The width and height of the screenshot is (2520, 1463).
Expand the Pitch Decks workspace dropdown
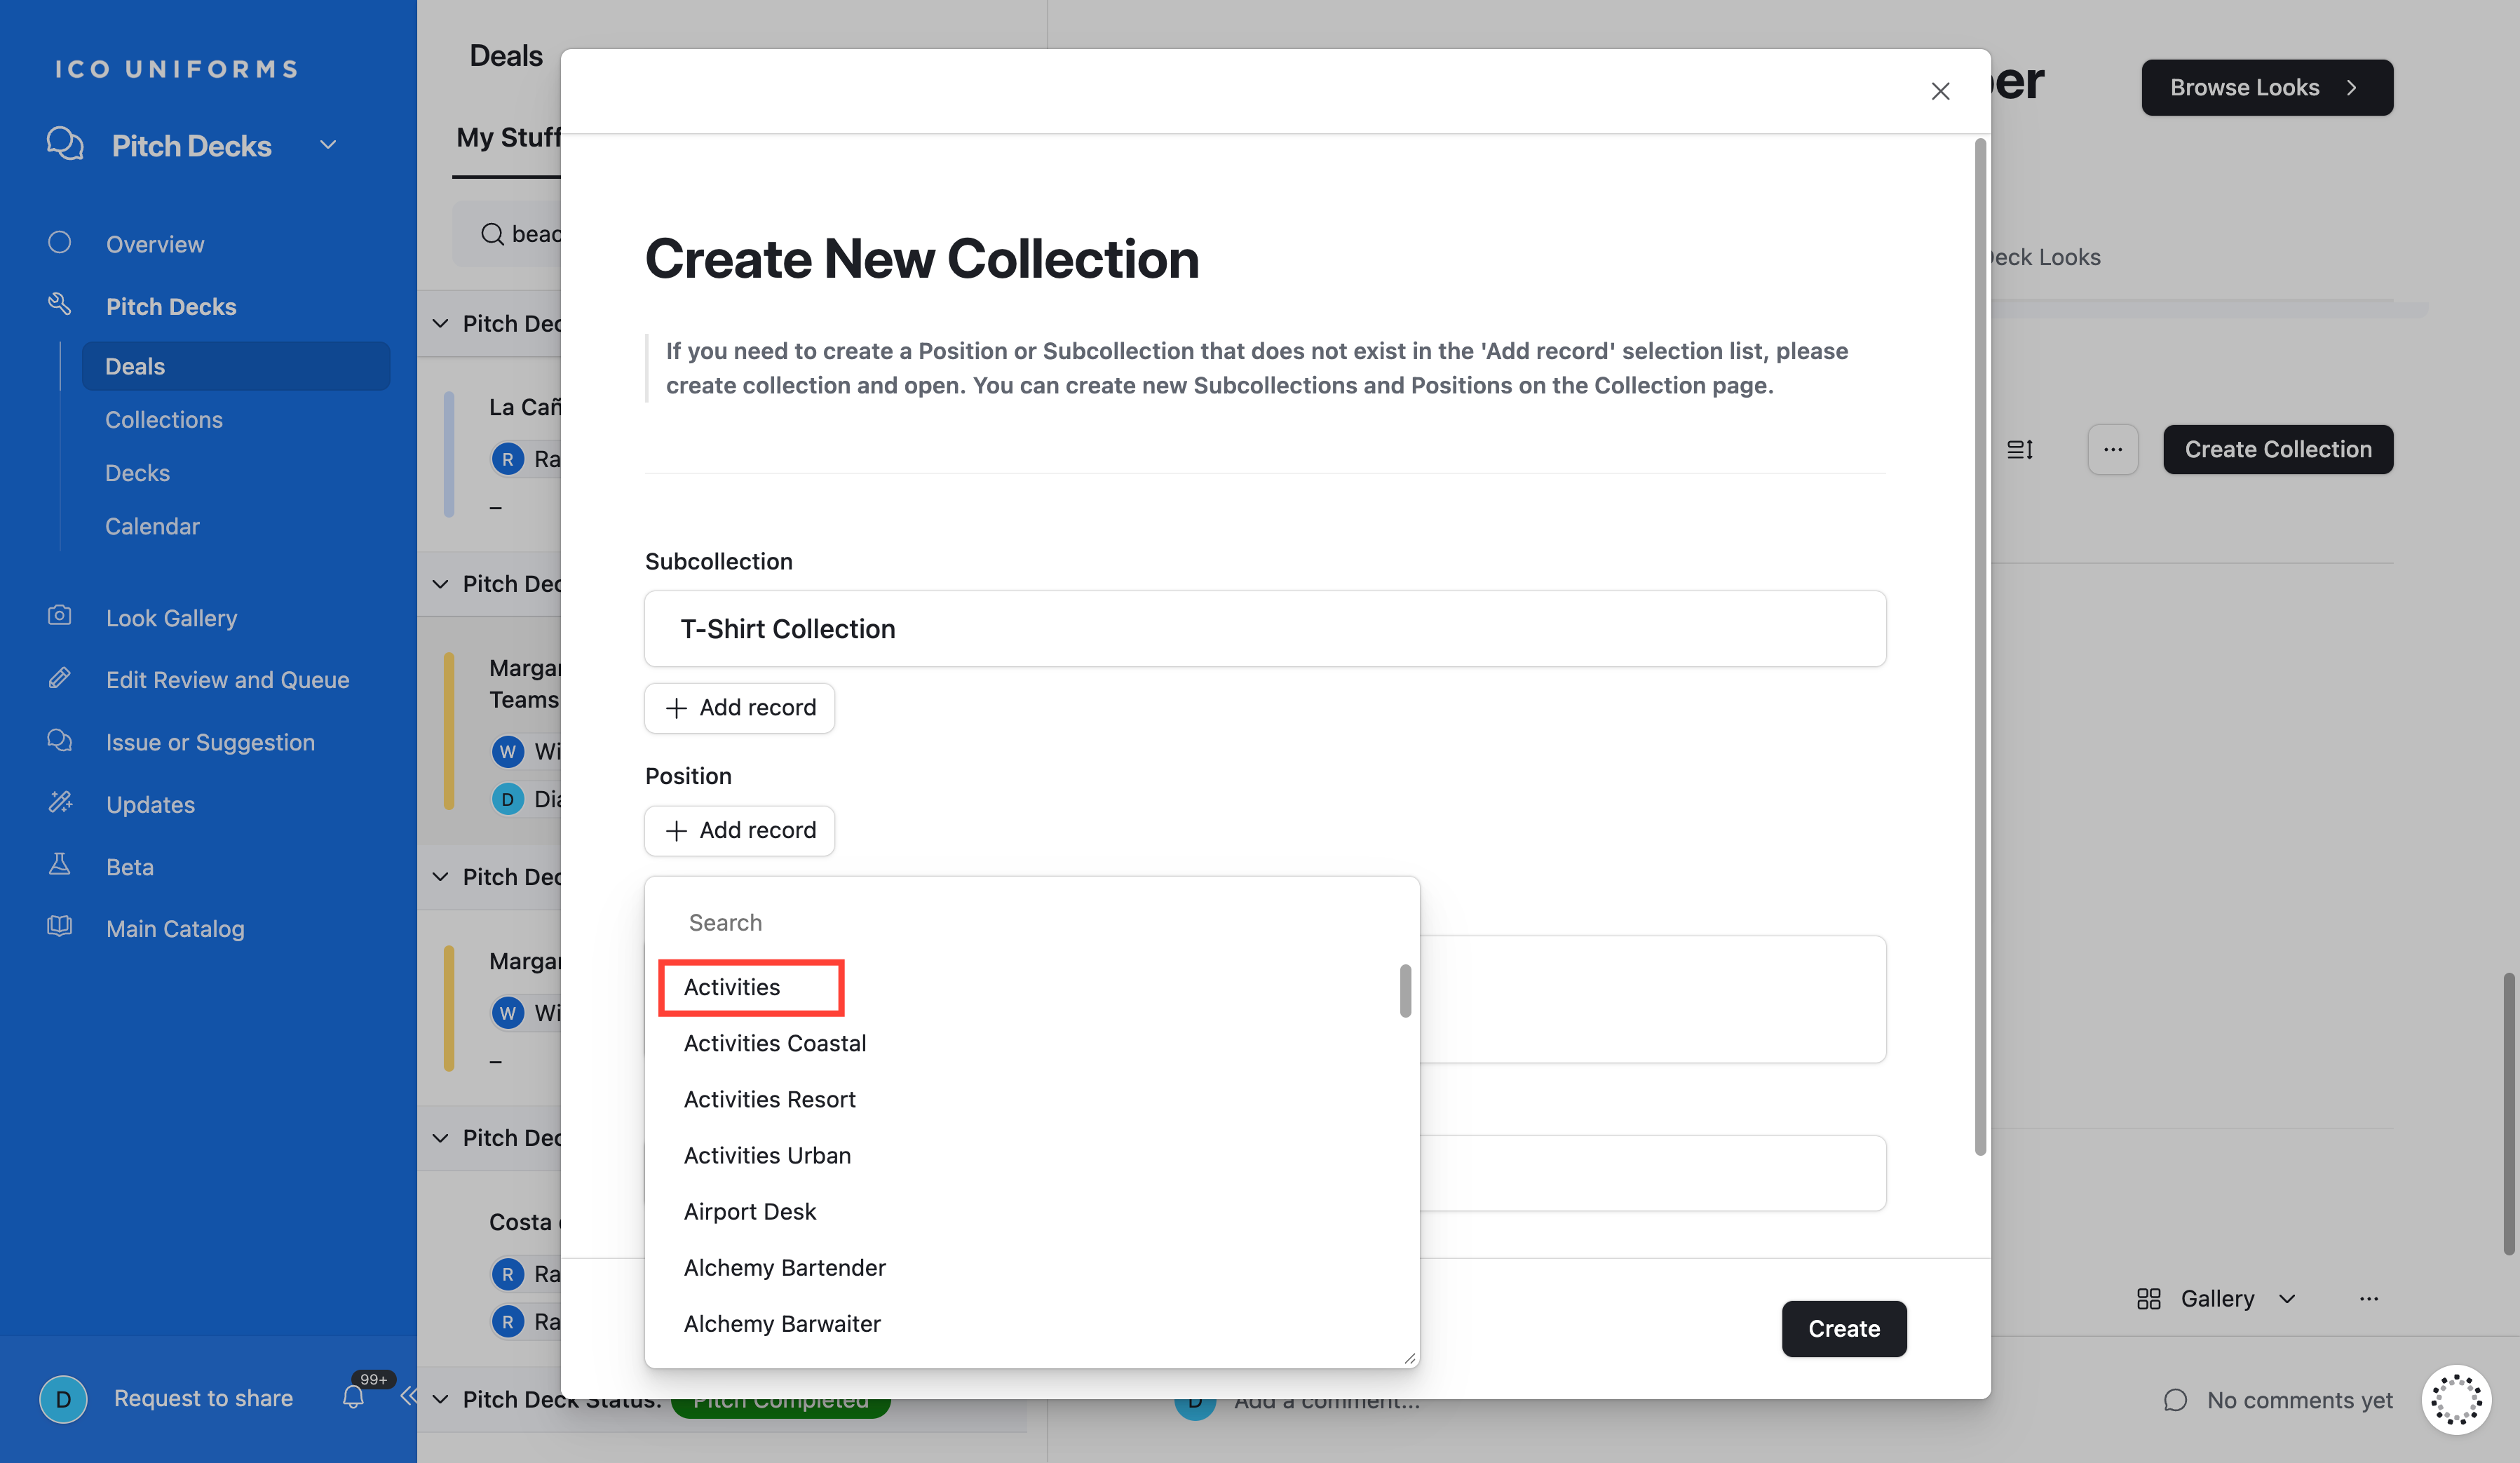coord(328,146)
